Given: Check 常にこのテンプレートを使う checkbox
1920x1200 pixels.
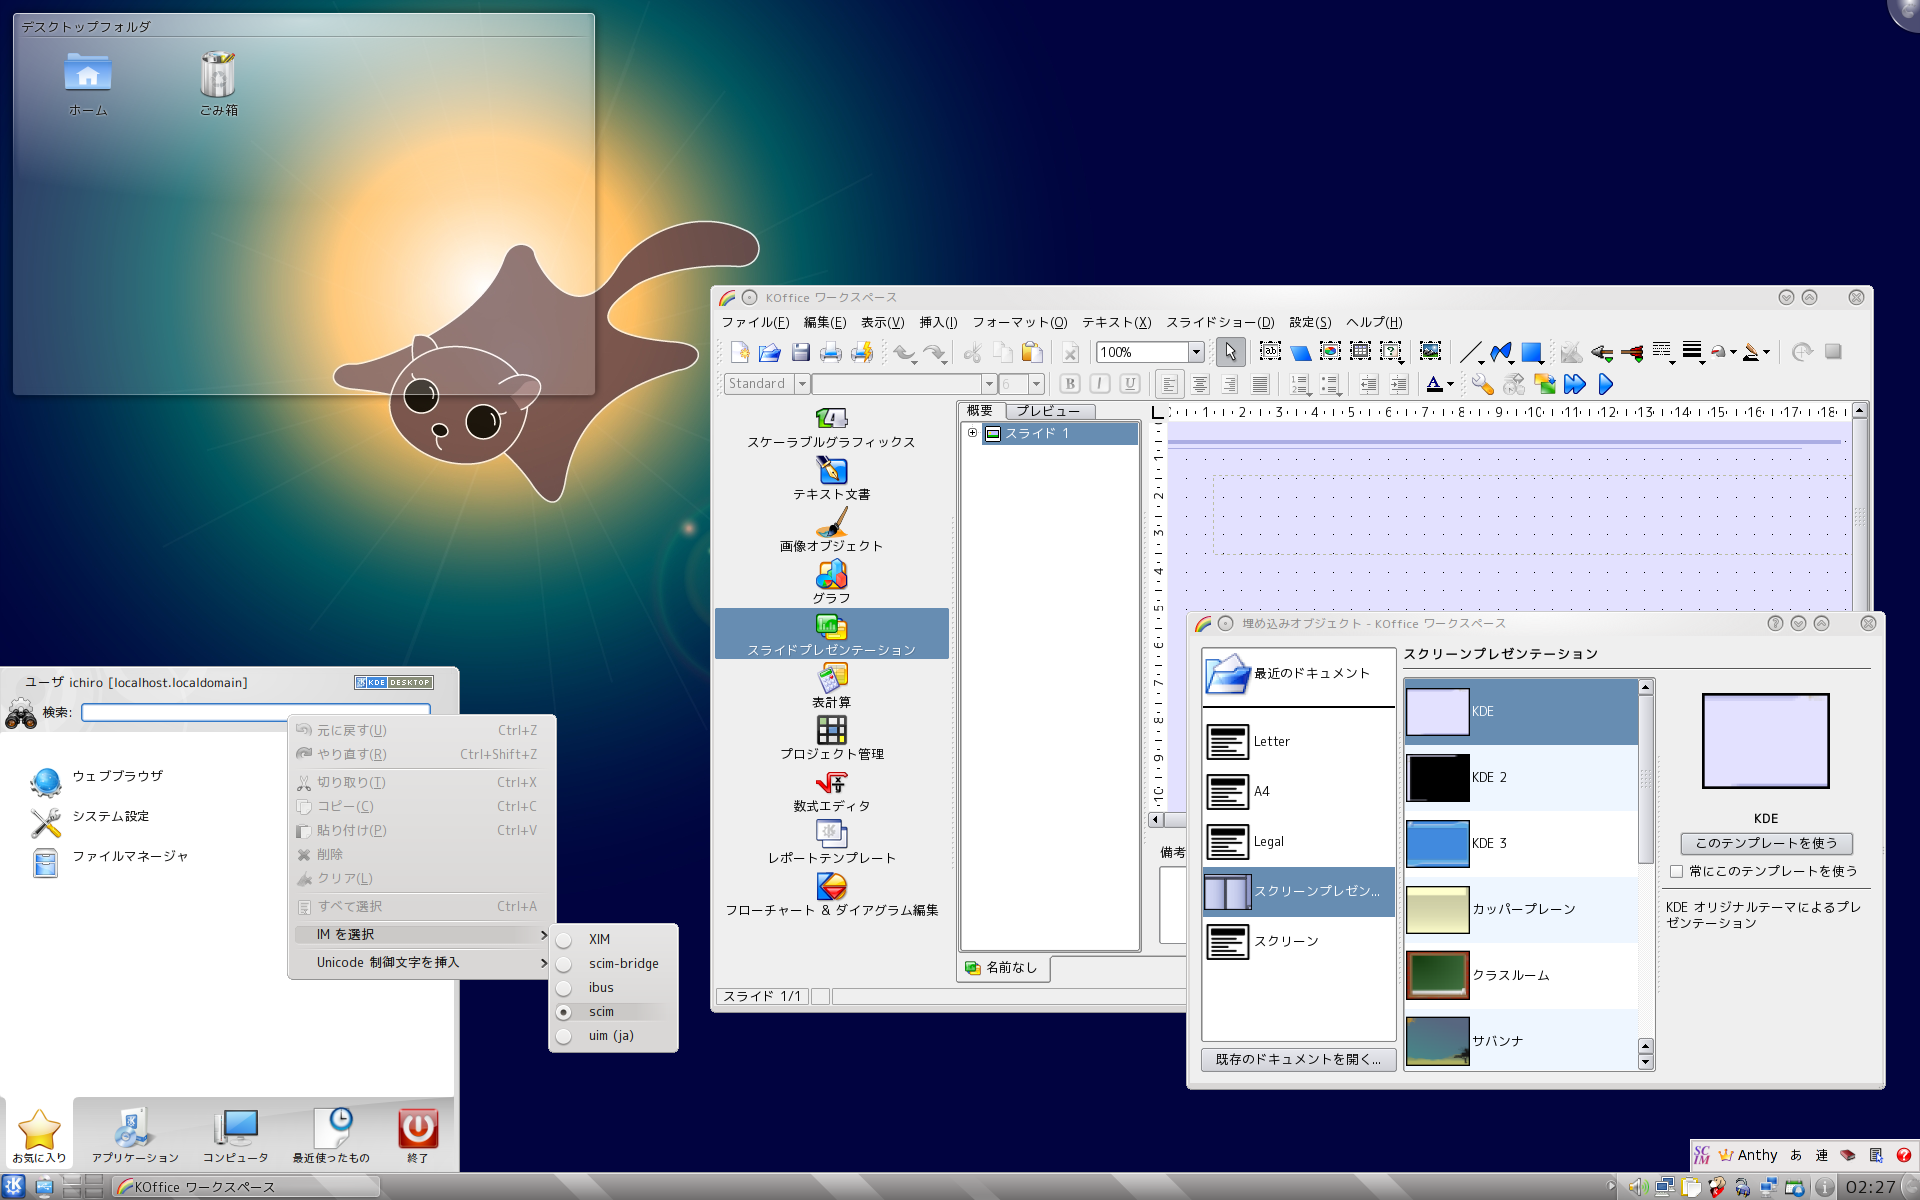Looking at the screenshot, I should point(1676,871).
